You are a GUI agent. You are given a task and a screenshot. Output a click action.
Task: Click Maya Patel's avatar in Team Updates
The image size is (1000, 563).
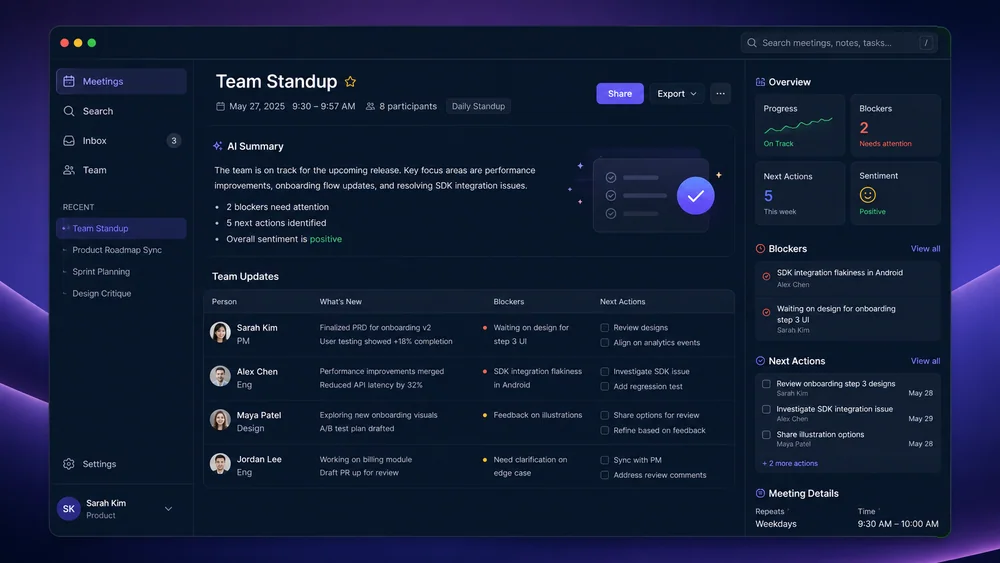[220, 420]
